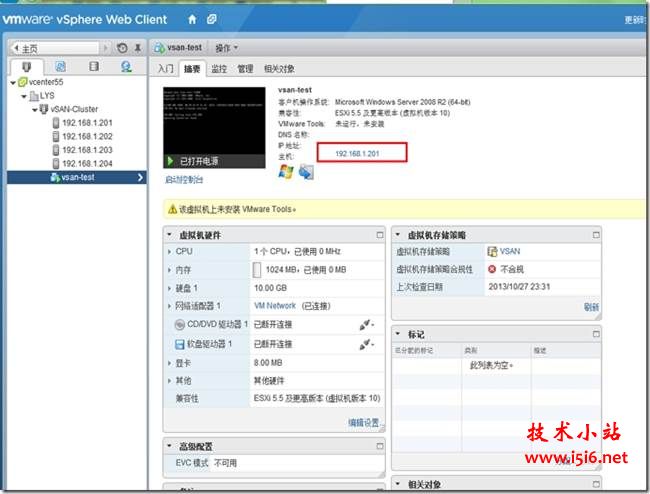The height and width of the screenshot is (494, 650).
Task: Expand the CPU hardware row
Action: [x=169, y=252]
